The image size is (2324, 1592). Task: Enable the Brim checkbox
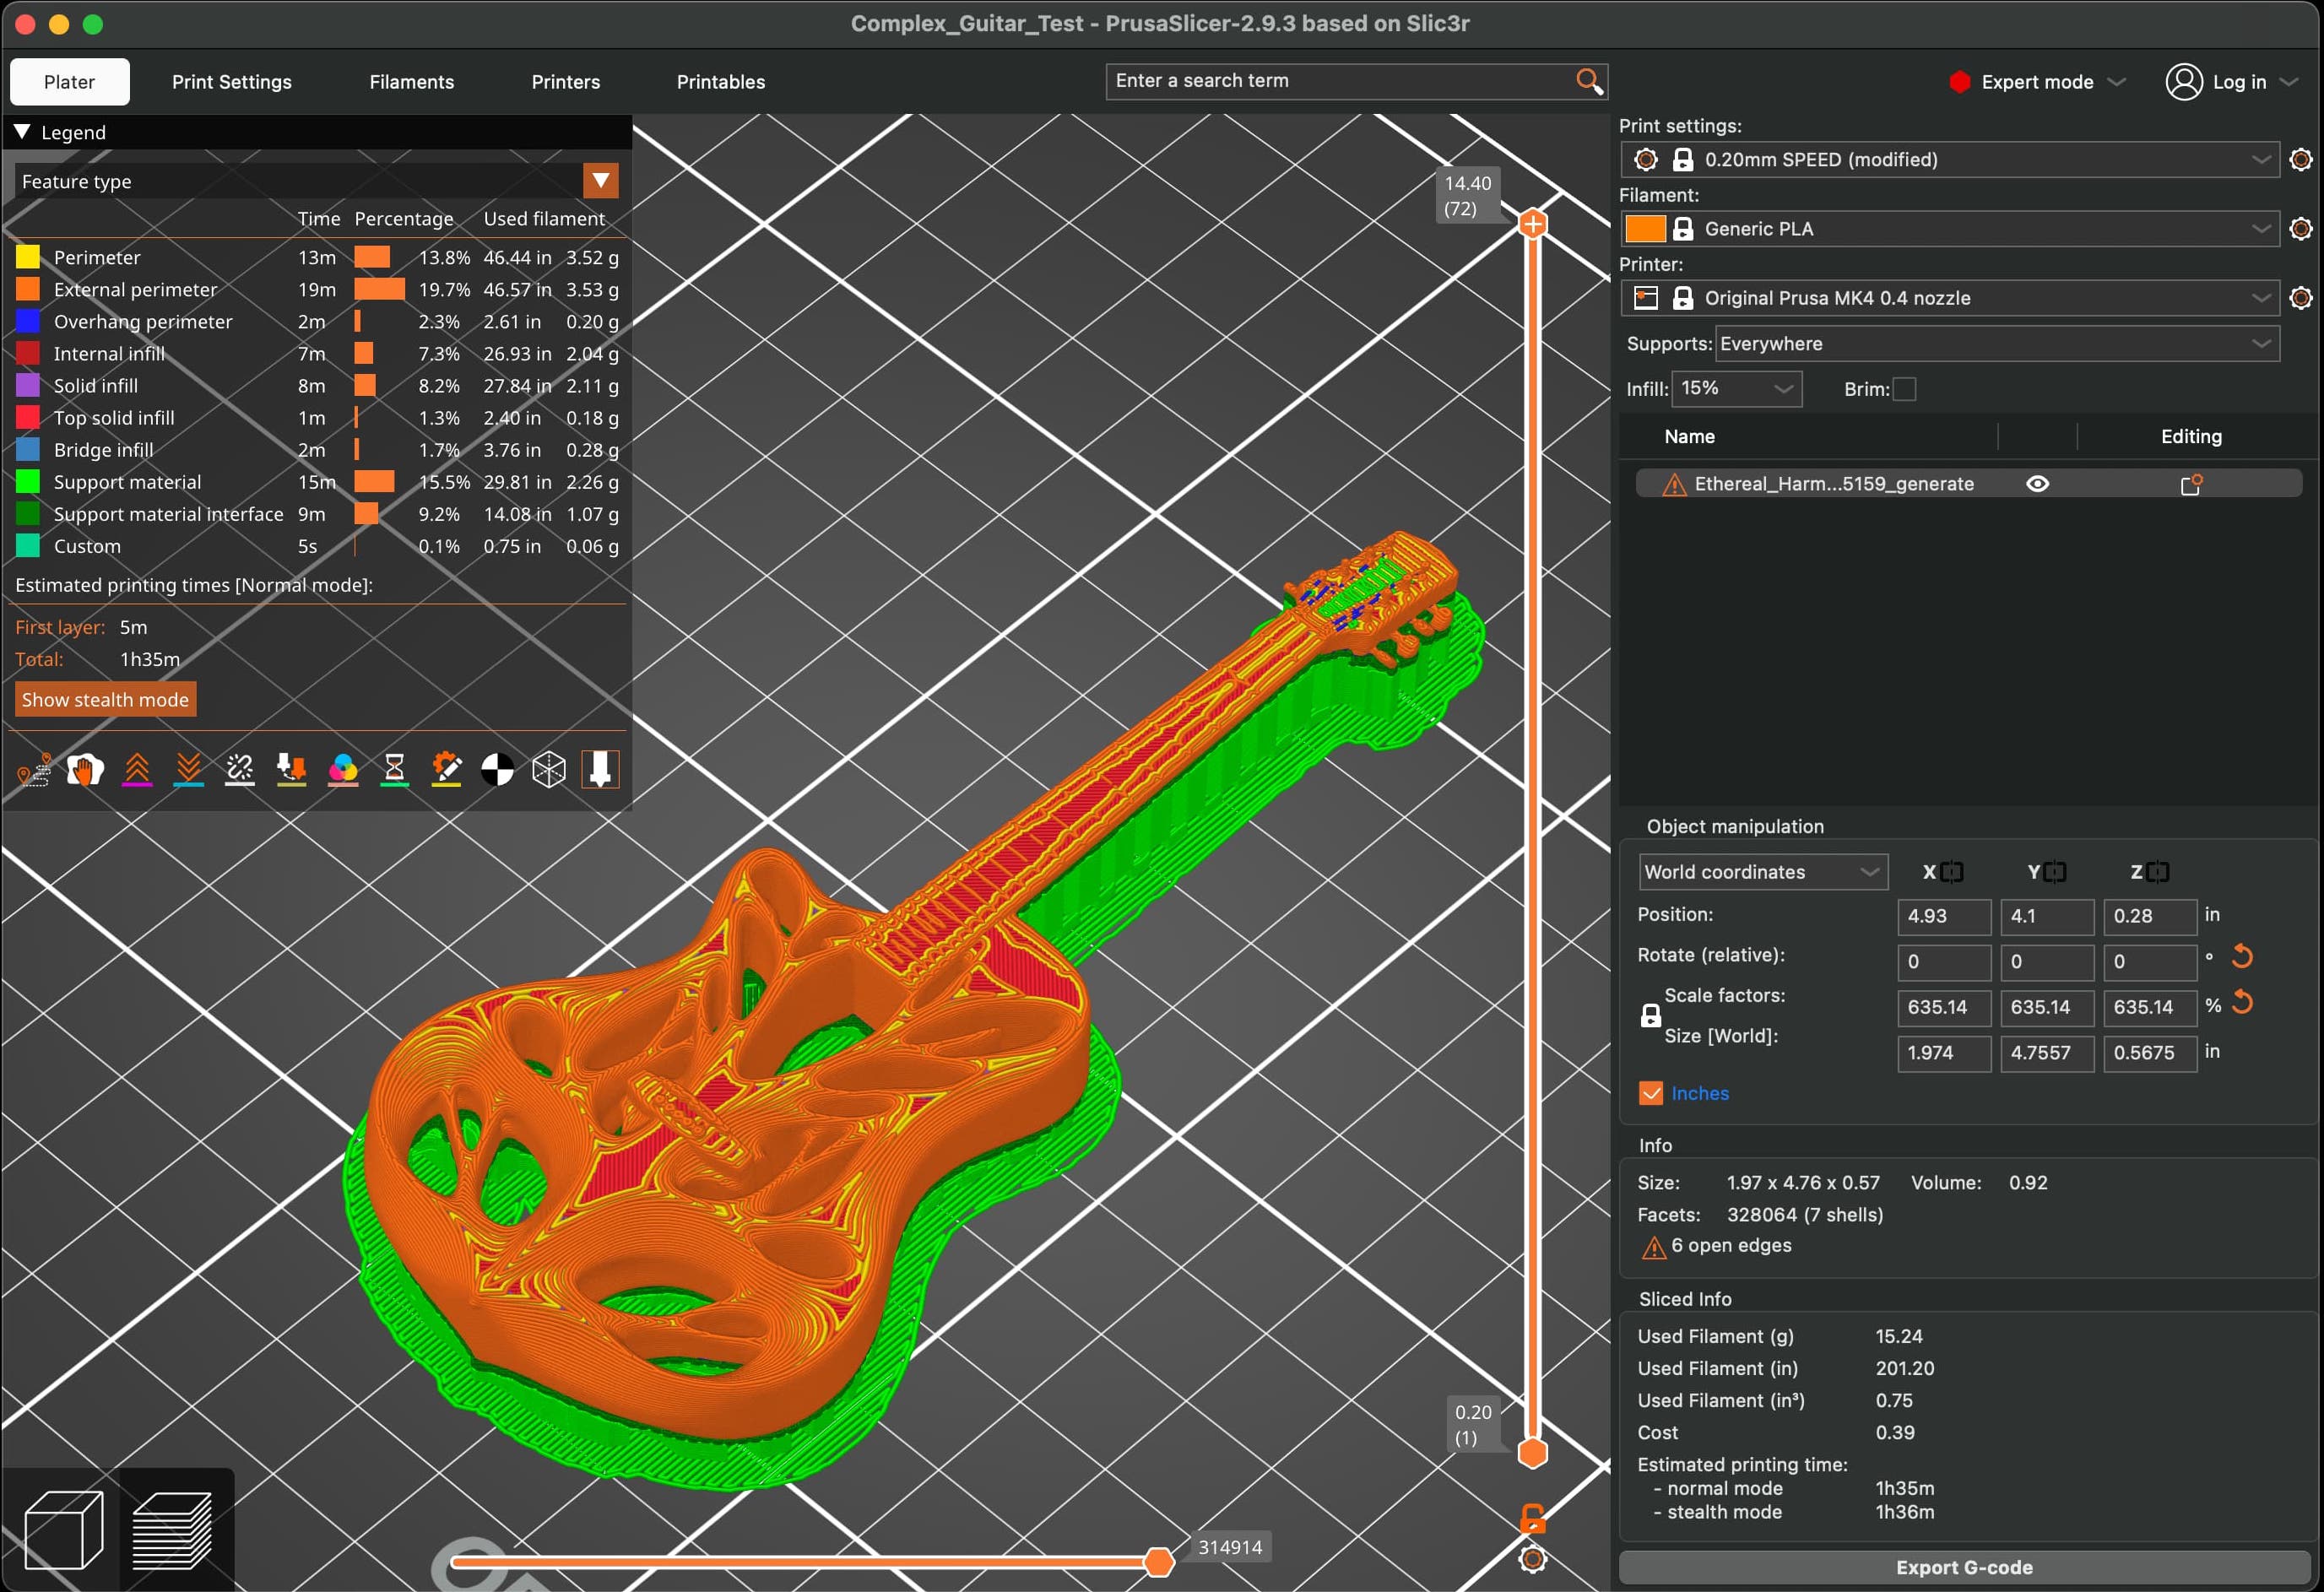coord(1905,389)
